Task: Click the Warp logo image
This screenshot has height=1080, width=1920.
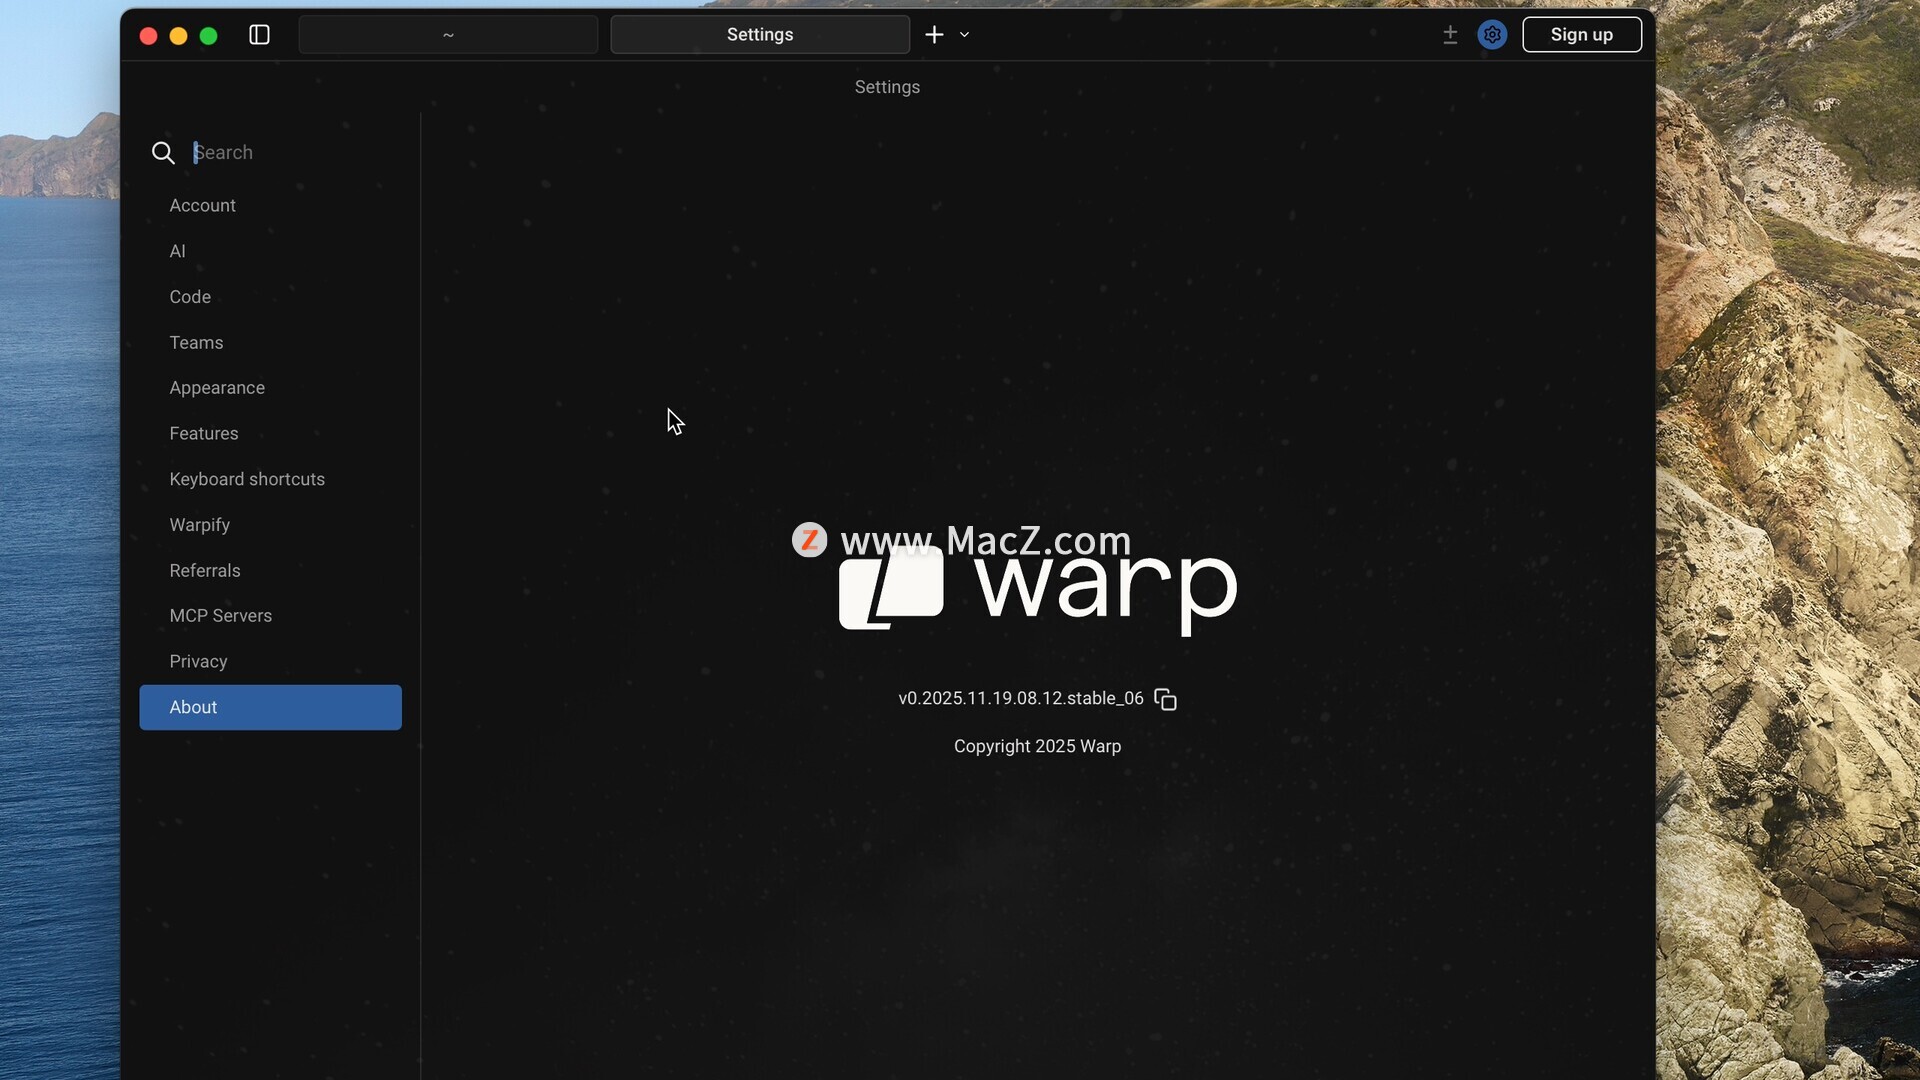Action: coord(1037,590)
